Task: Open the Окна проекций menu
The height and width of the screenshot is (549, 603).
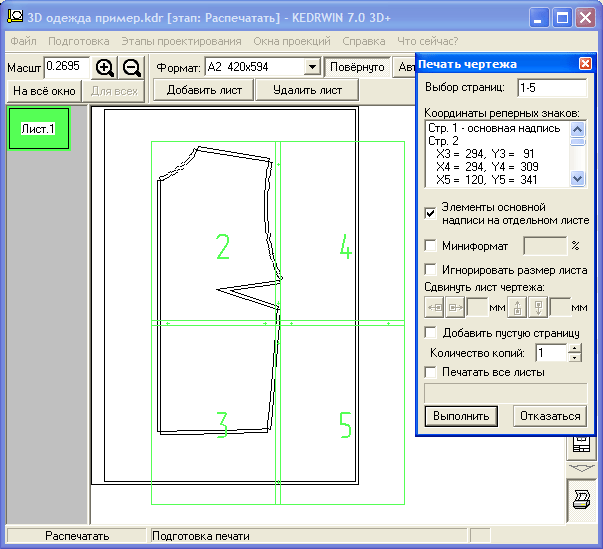Action: [x=292, y=41]
